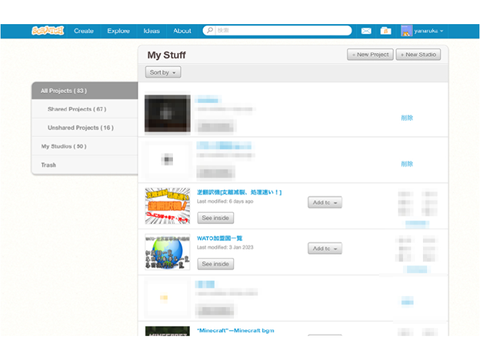The height and width of the screenshot is (360, 480).
Task: Open the About page
Action: [182, 31]
